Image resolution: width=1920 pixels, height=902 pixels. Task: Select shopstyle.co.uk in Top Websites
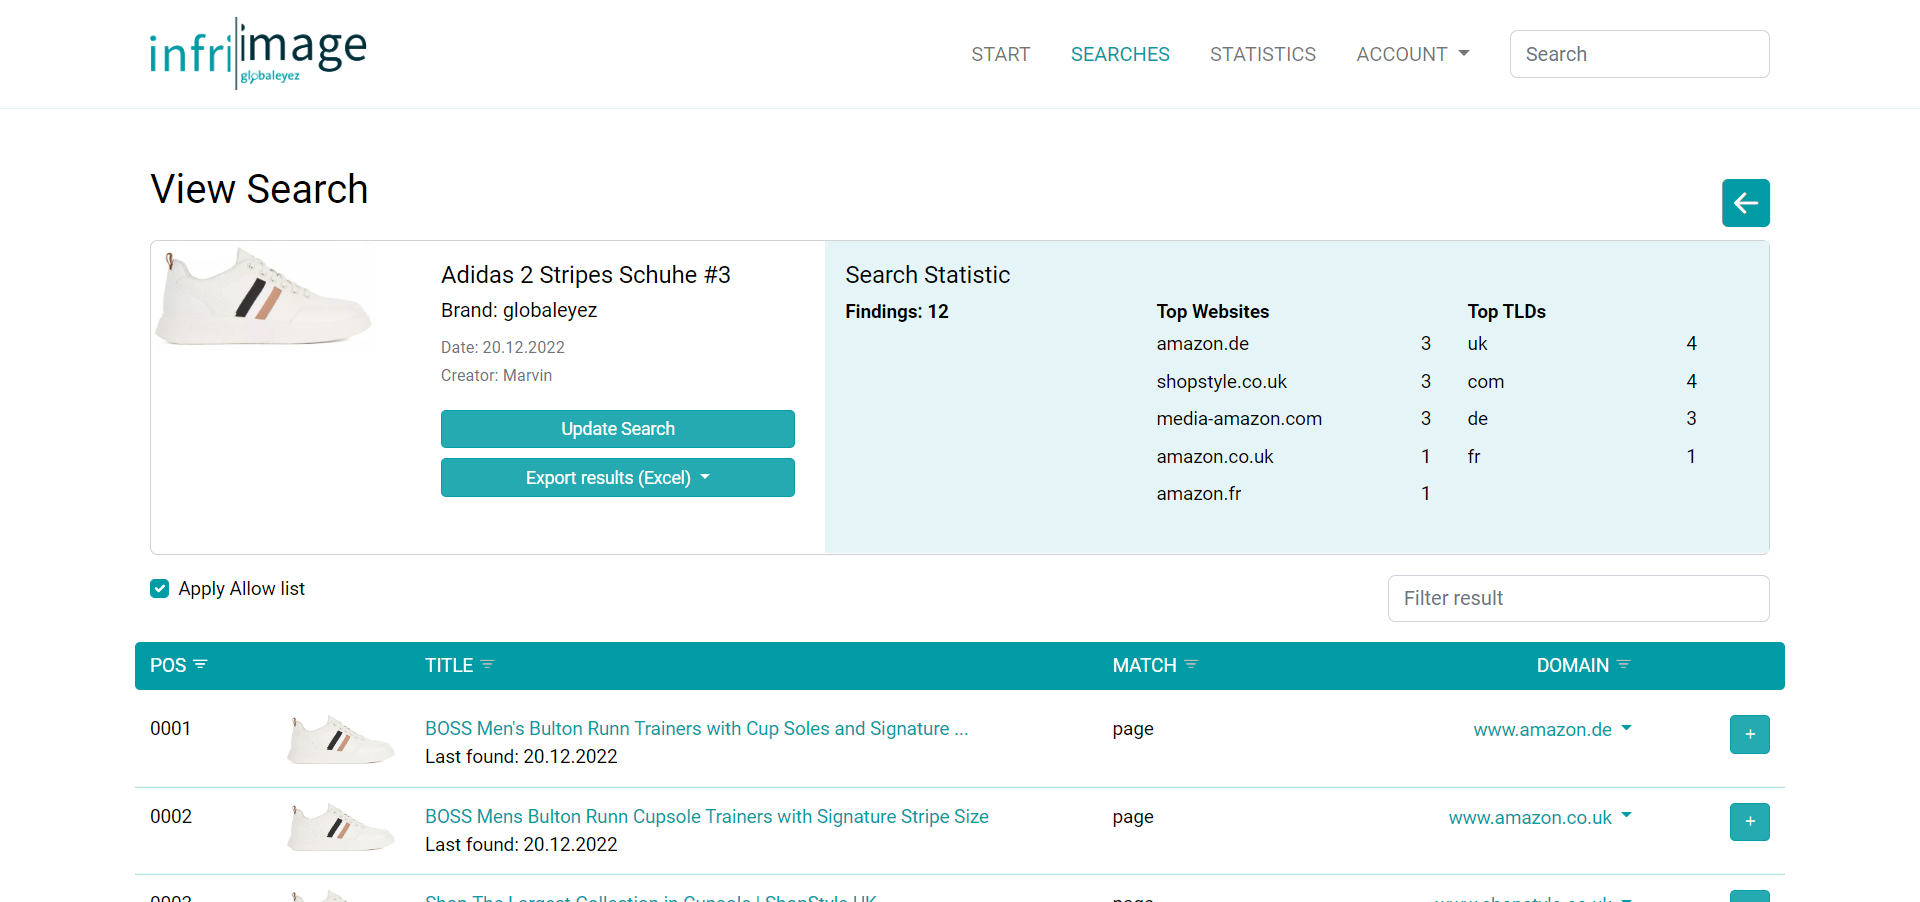pyautogui.click(x=1221, y=382)
